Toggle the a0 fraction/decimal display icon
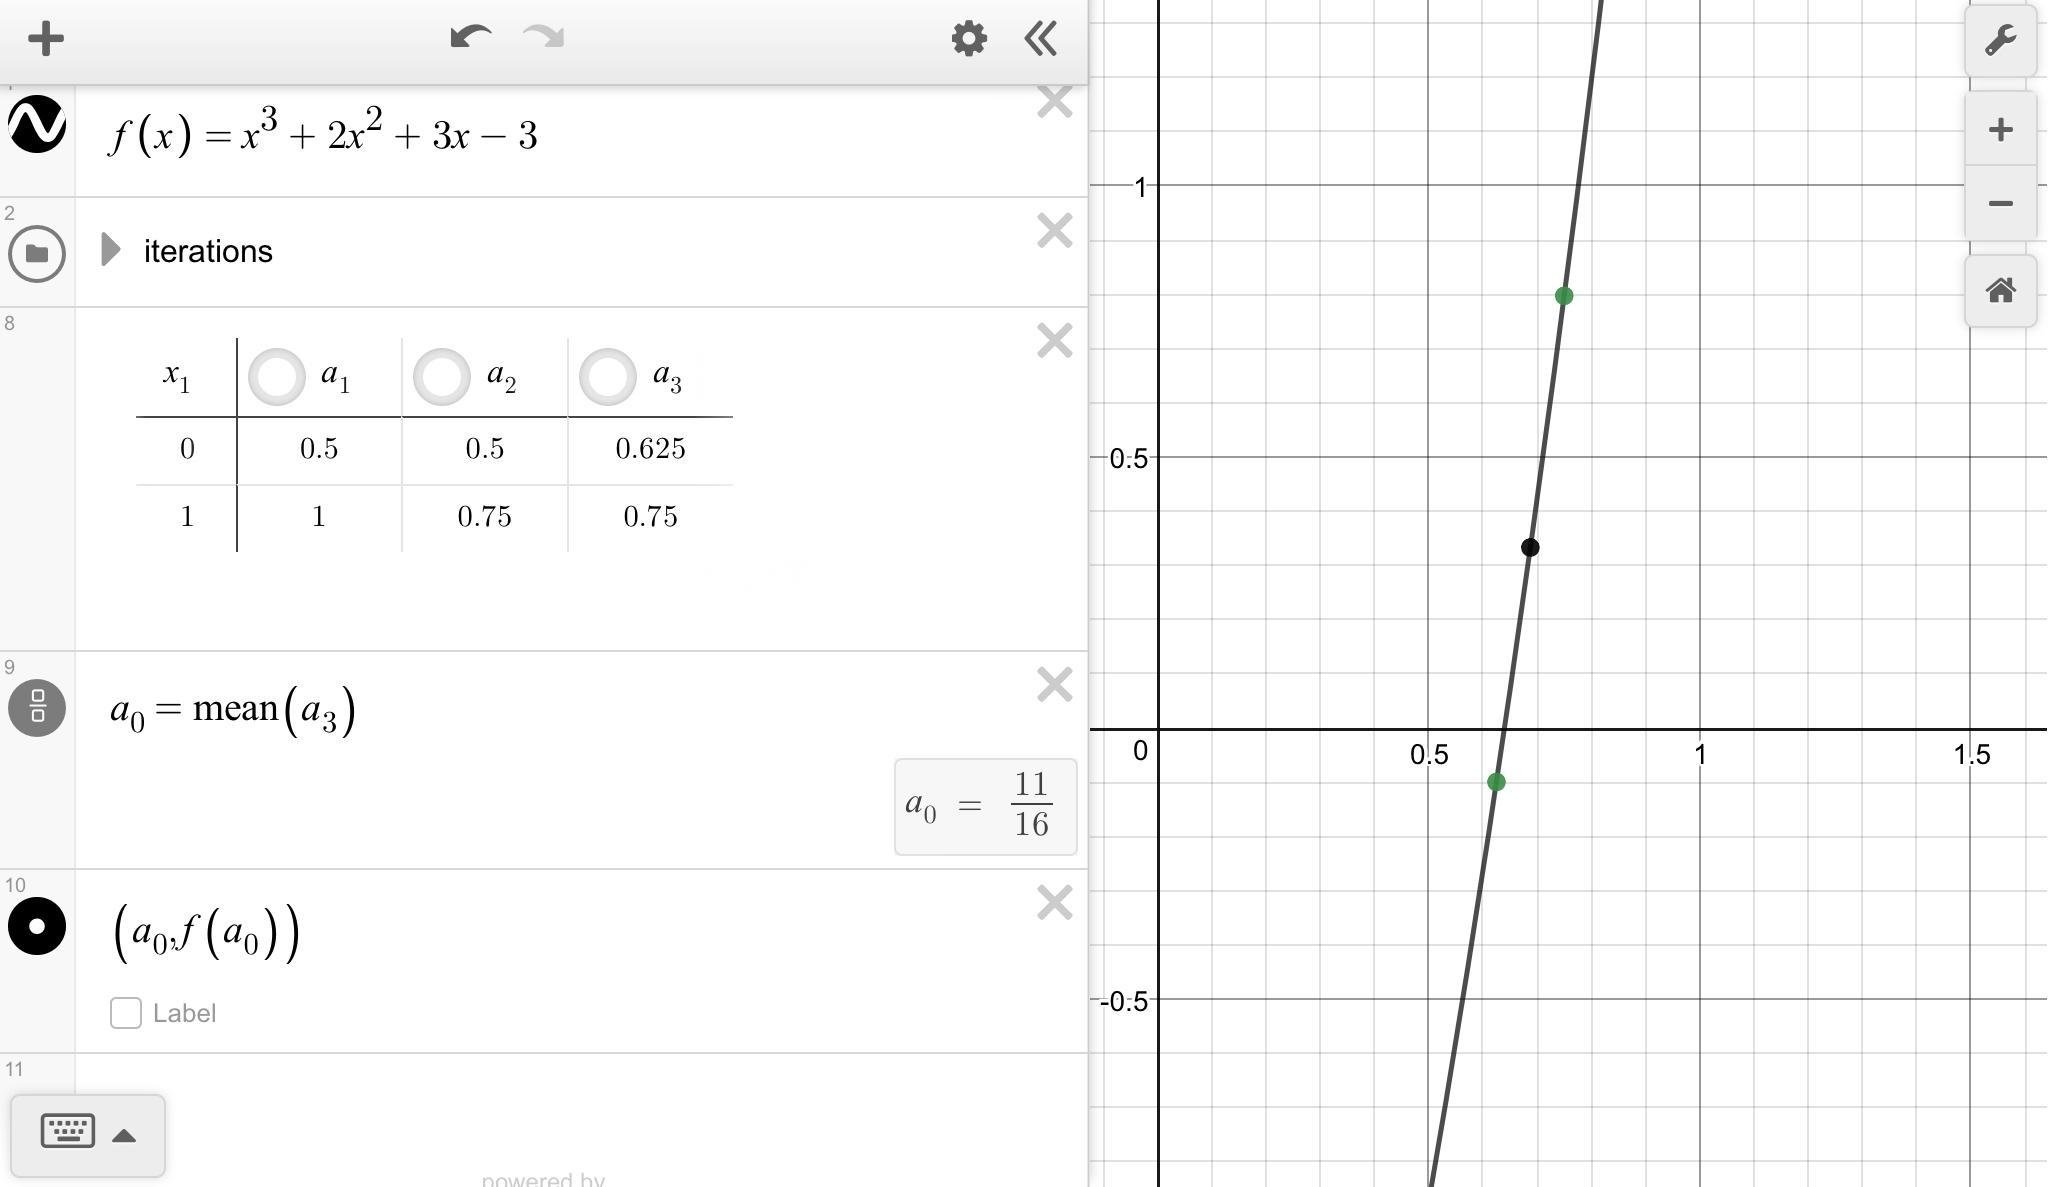The width and height of the screenshot is (2048, 1187). click(37, 708)
